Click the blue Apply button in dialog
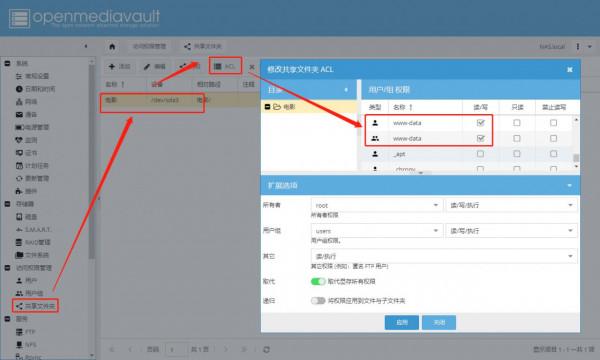600x360 pixels. [x=401, y=323]
